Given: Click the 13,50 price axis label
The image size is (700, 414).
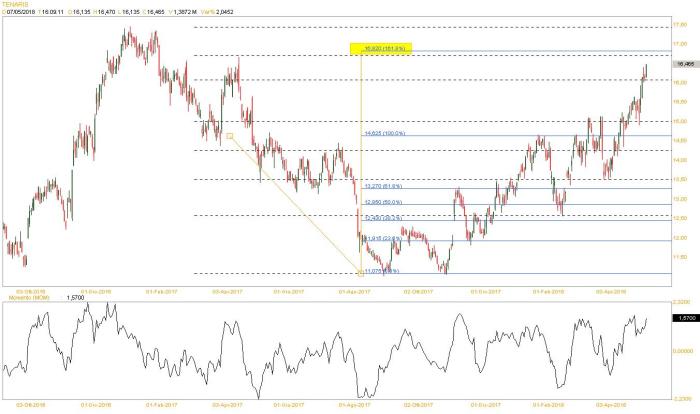Looking at the screenshot, I should click(681, 179).
